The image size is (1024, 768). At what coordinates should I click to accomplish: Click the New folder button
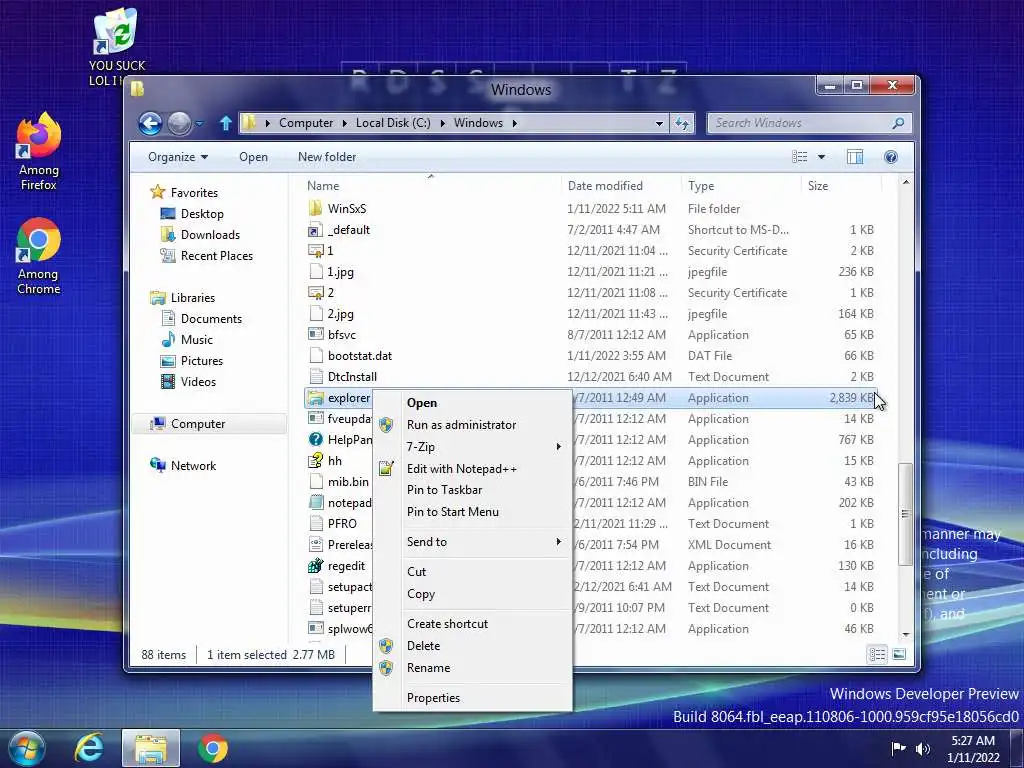click(x=327, y=157)
